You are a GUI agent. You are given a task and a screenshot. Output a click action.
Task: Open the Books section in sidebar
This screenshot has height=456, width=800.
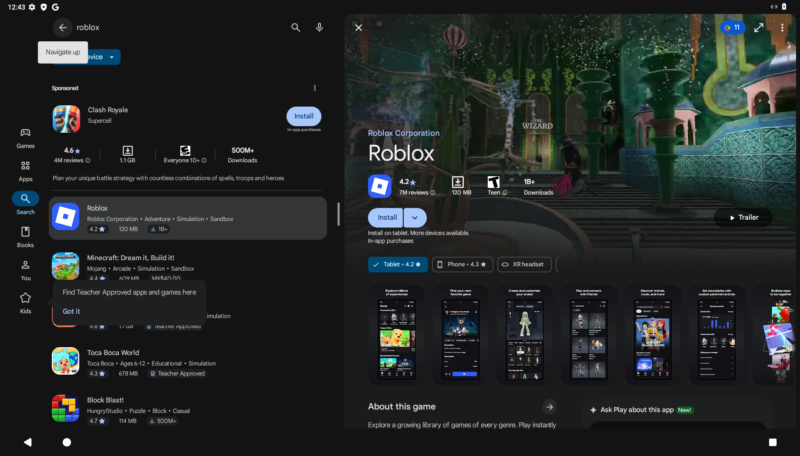coord(26,237)
